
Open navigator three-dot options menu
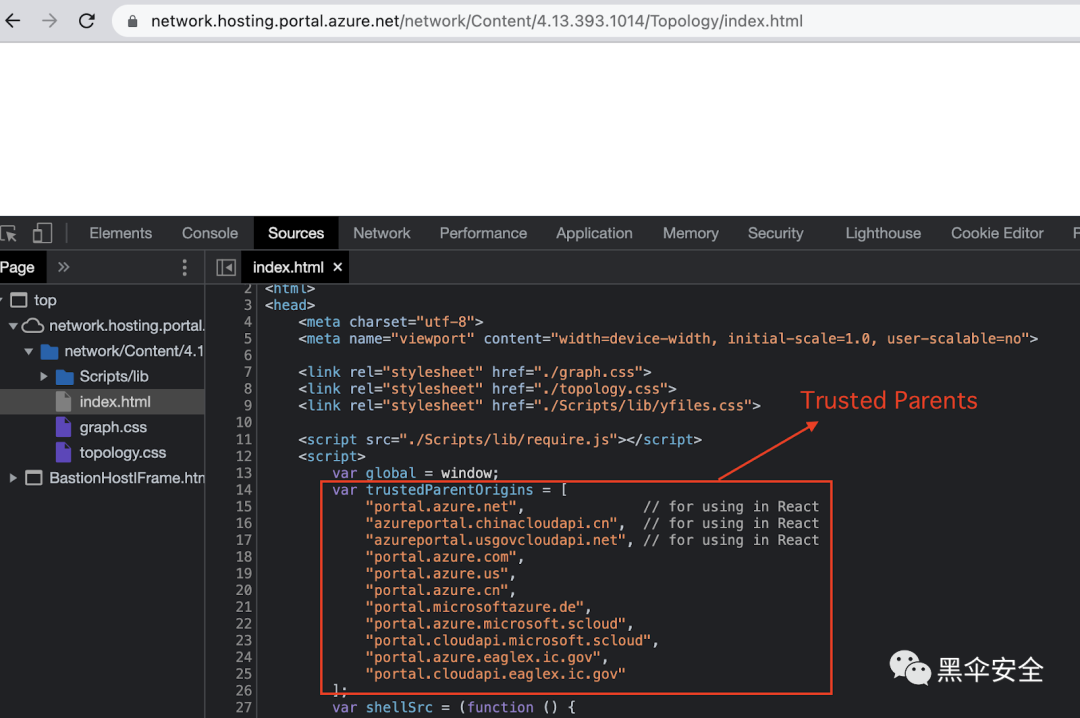[x=184, y=267]
